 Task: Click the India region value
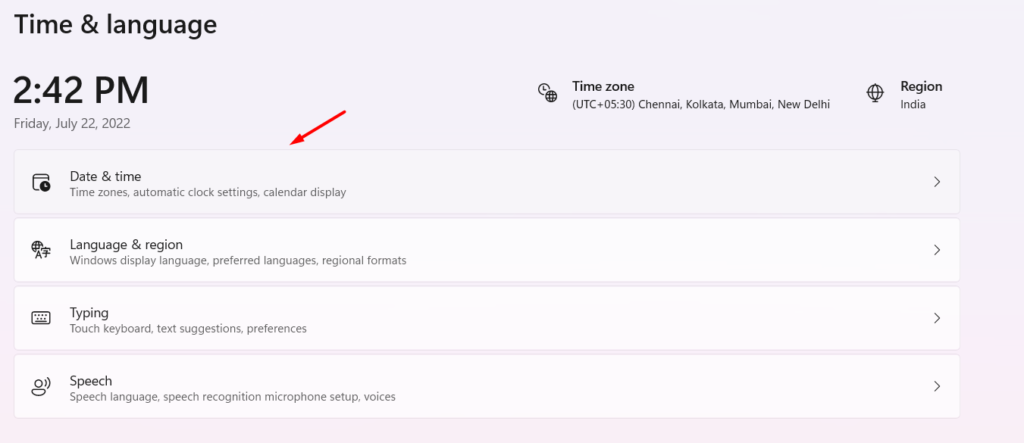pos(913,104)
